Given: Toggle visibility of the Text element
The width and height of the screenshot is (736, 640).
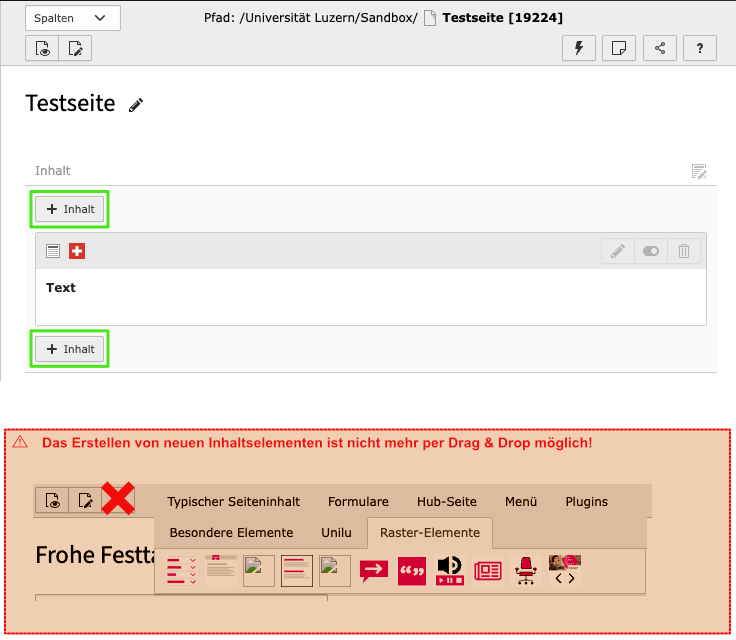Looking at the screenshot, I should pyautogui.click(x=651, y=251).
